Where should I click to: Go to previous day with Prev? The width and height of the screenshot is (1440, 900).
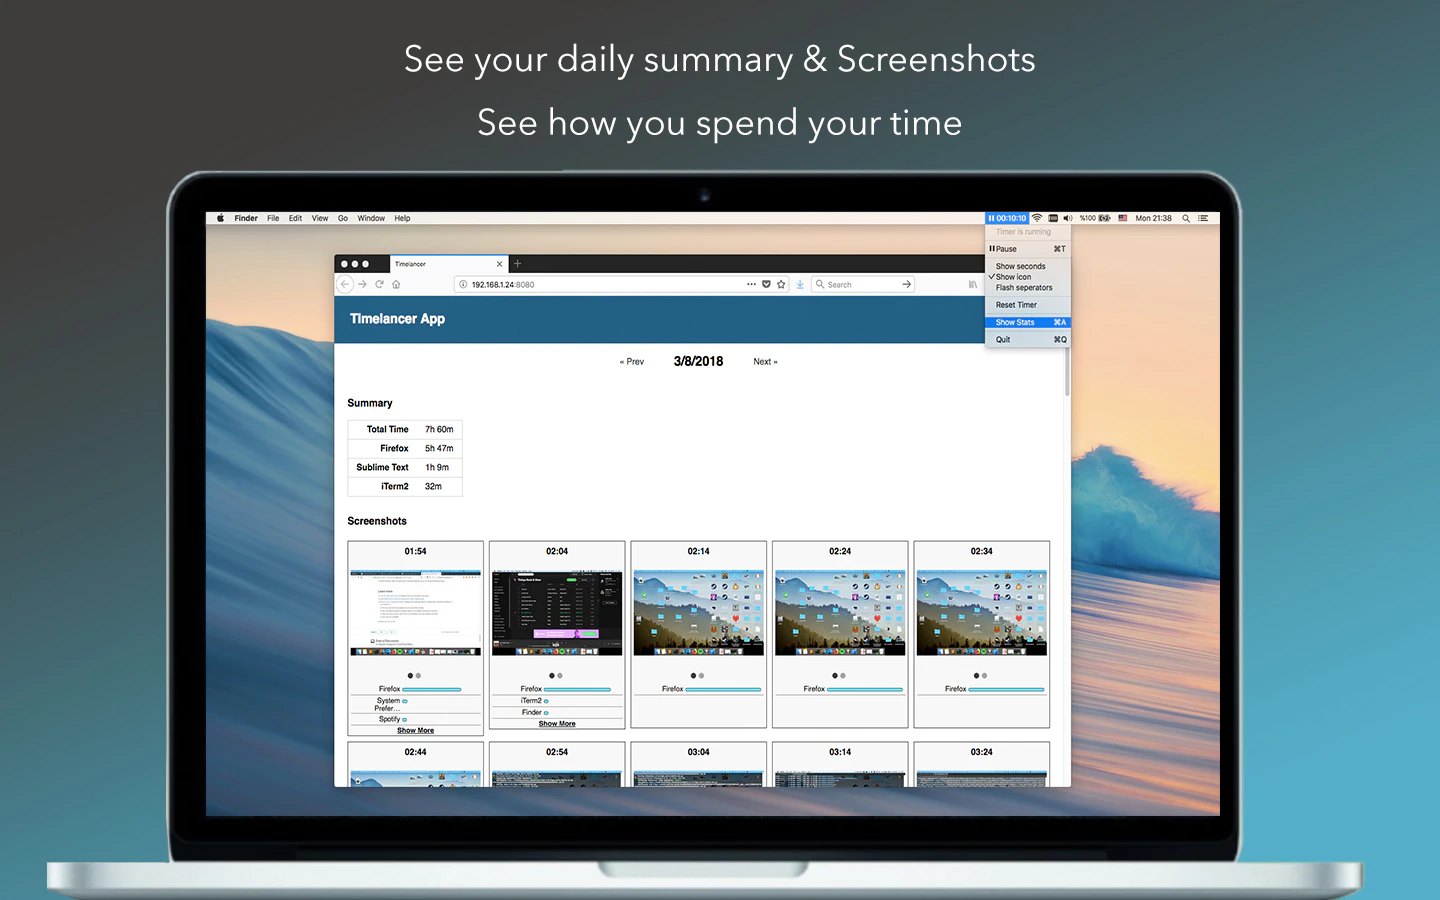[632, 362]
